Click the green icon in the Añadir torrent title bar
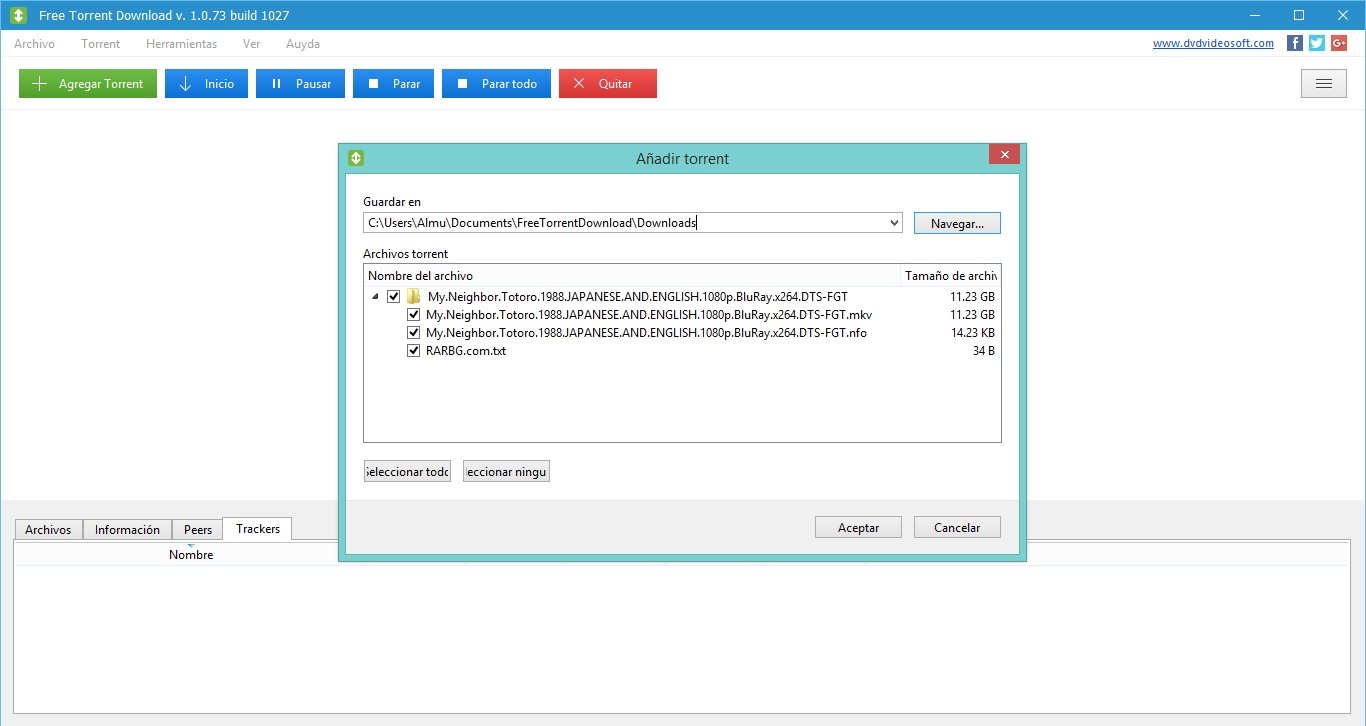This screenshot has height=726, width=1366. pos(357,158)
